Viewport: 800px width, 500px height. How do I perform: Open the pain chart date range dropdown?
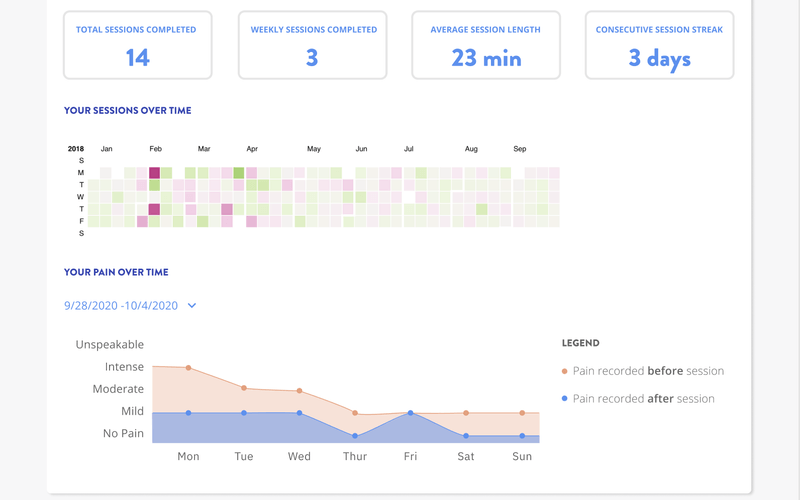(121, 306)
